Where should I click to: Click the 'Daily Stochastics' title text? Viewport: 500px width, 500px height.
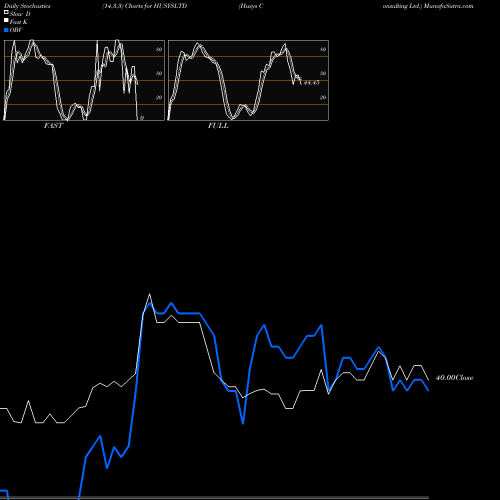pos(27,6)
